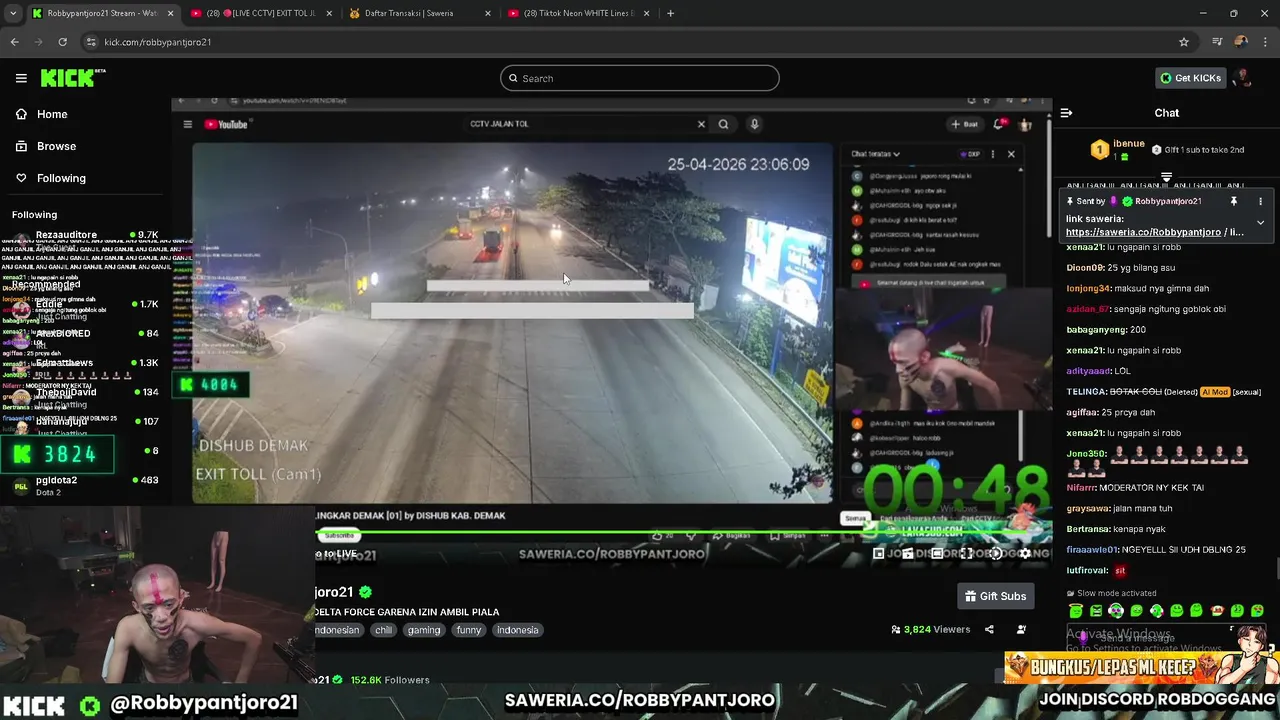Image resolution: width=1280 pixels, height=720 pixels.
Task: Open Chrome profile avatar in toolbar
Action: click(1241, 42)
